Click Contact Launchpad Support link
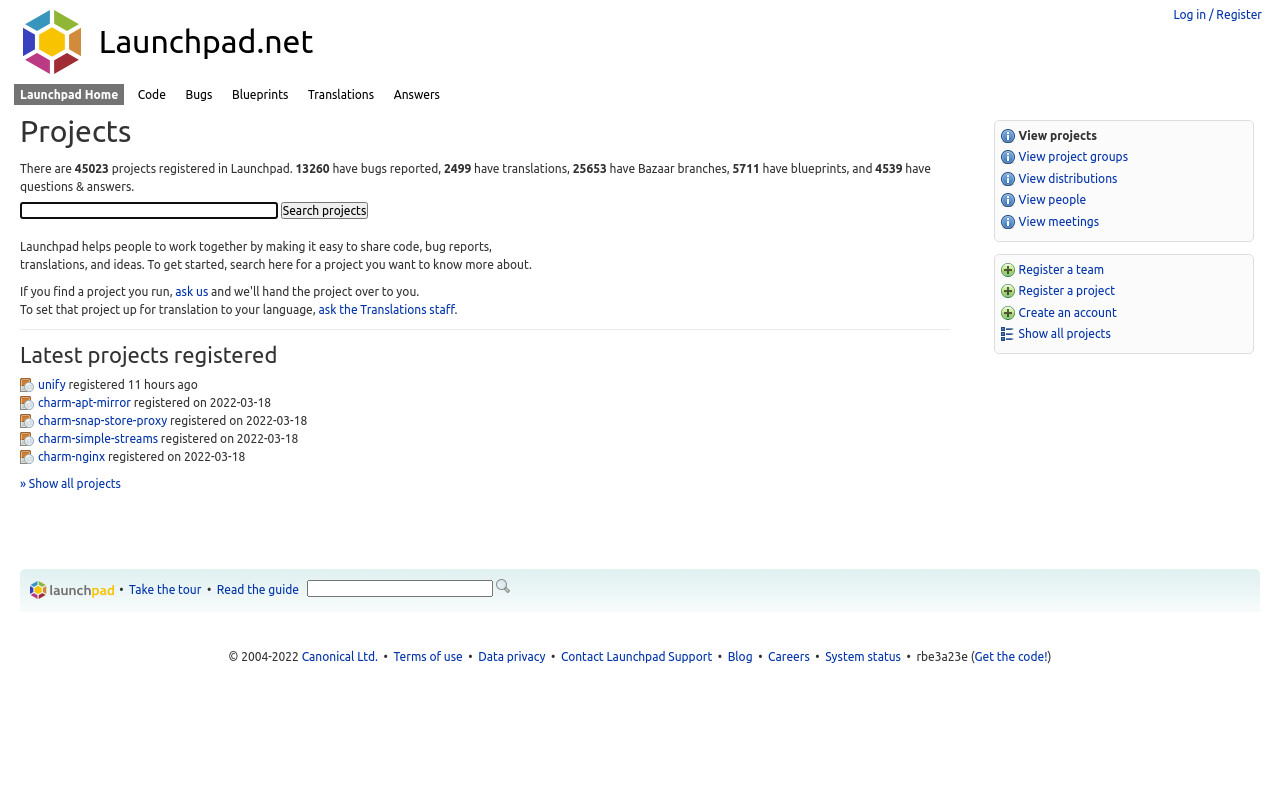This screenshot has width=1280, height=800. (636, 657)
